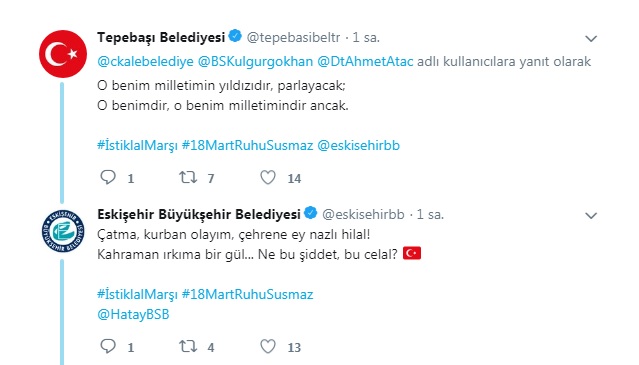Open #18MartRuhuSusmaz hashtag in first tweet
639x365 pixels.
(247, 145)
